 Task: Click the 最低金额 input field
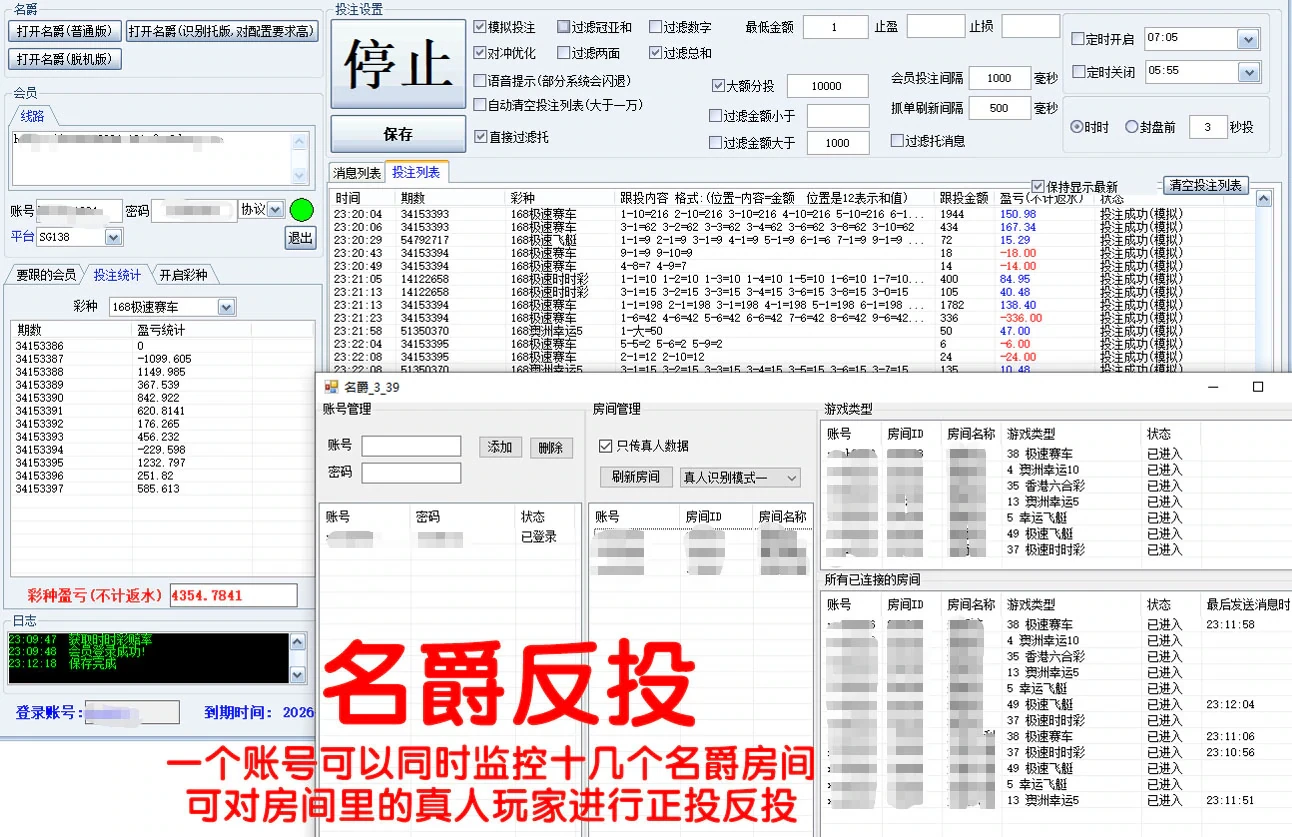click(x=834, y=27)
